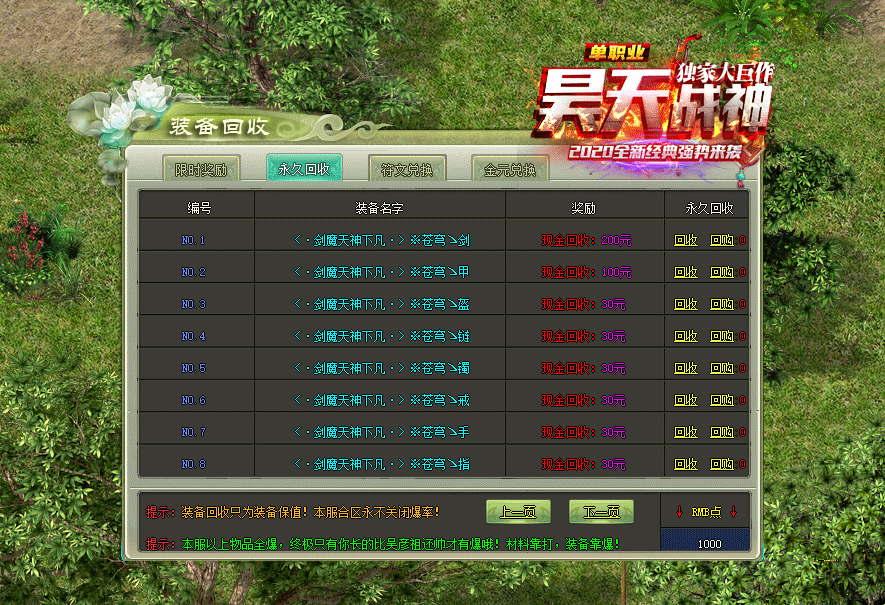This screenshot has width=885, height=605.
Task: Click 回购 in the NO.7 row
Action: click(x=722, y=432)
